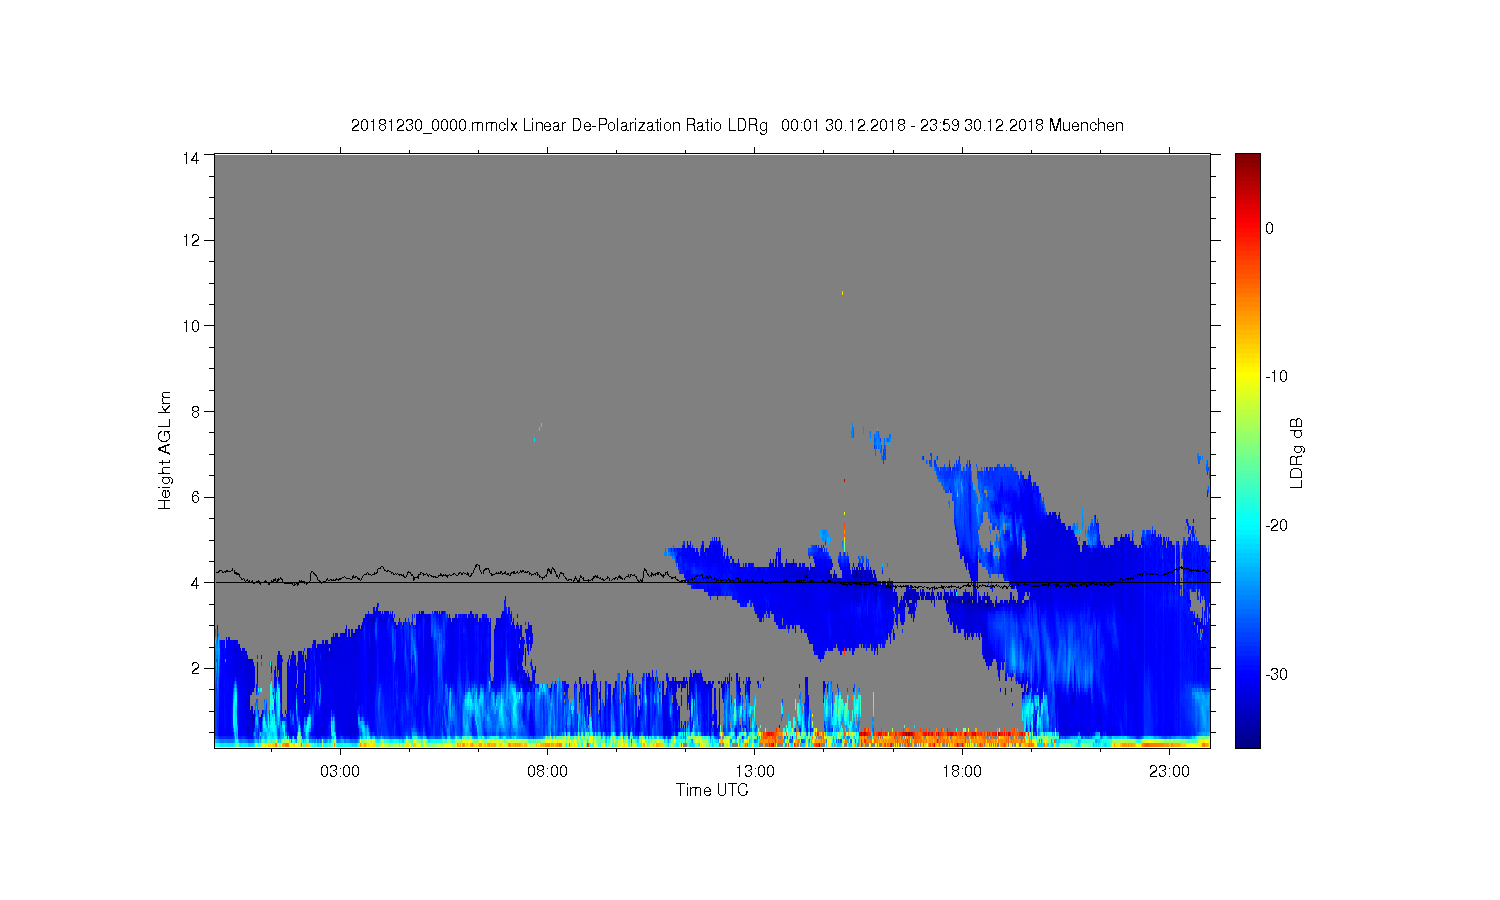Click the 13:00 time tick label

coord(755,772)
